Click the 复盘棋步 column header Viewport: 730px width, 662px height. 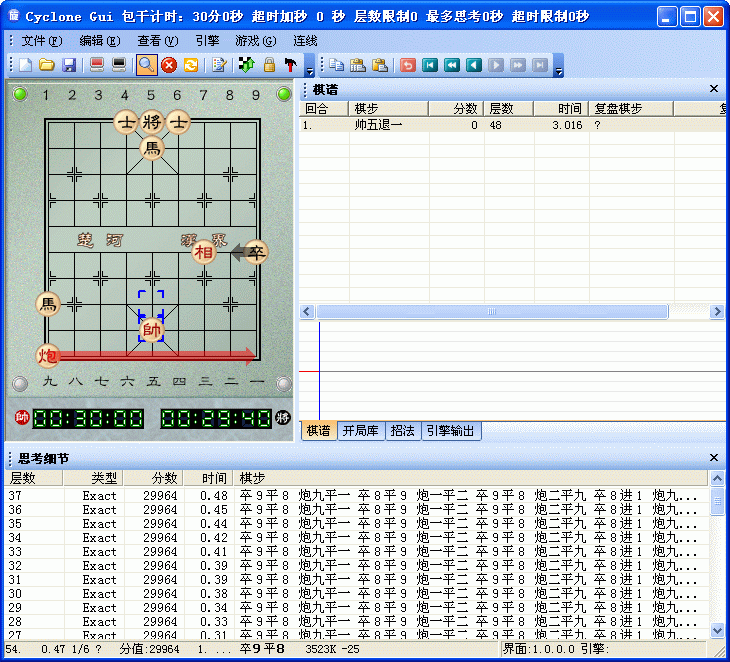click(631, 108)
